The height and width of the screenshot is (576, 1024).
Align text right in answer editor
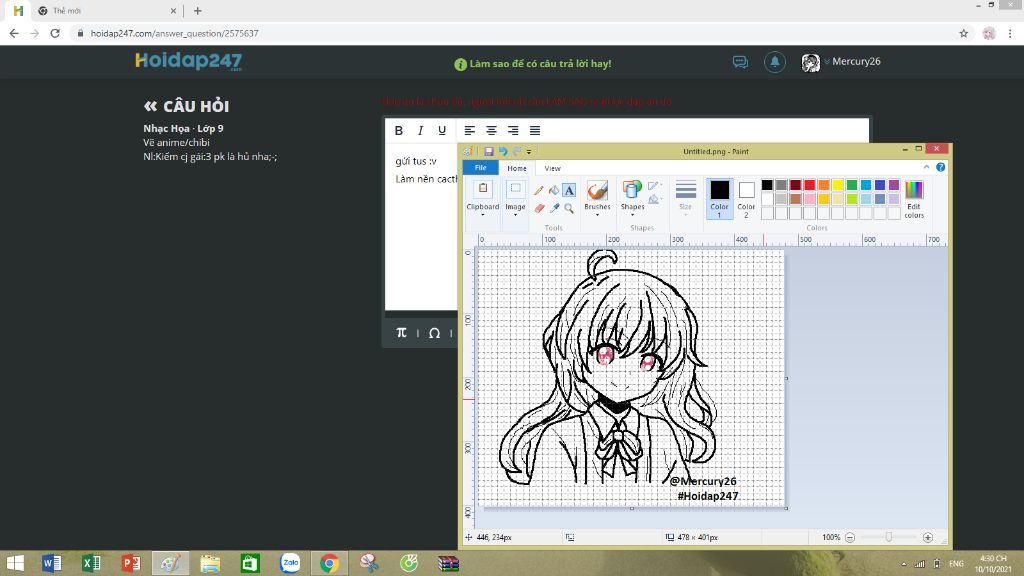click(513, 131)
